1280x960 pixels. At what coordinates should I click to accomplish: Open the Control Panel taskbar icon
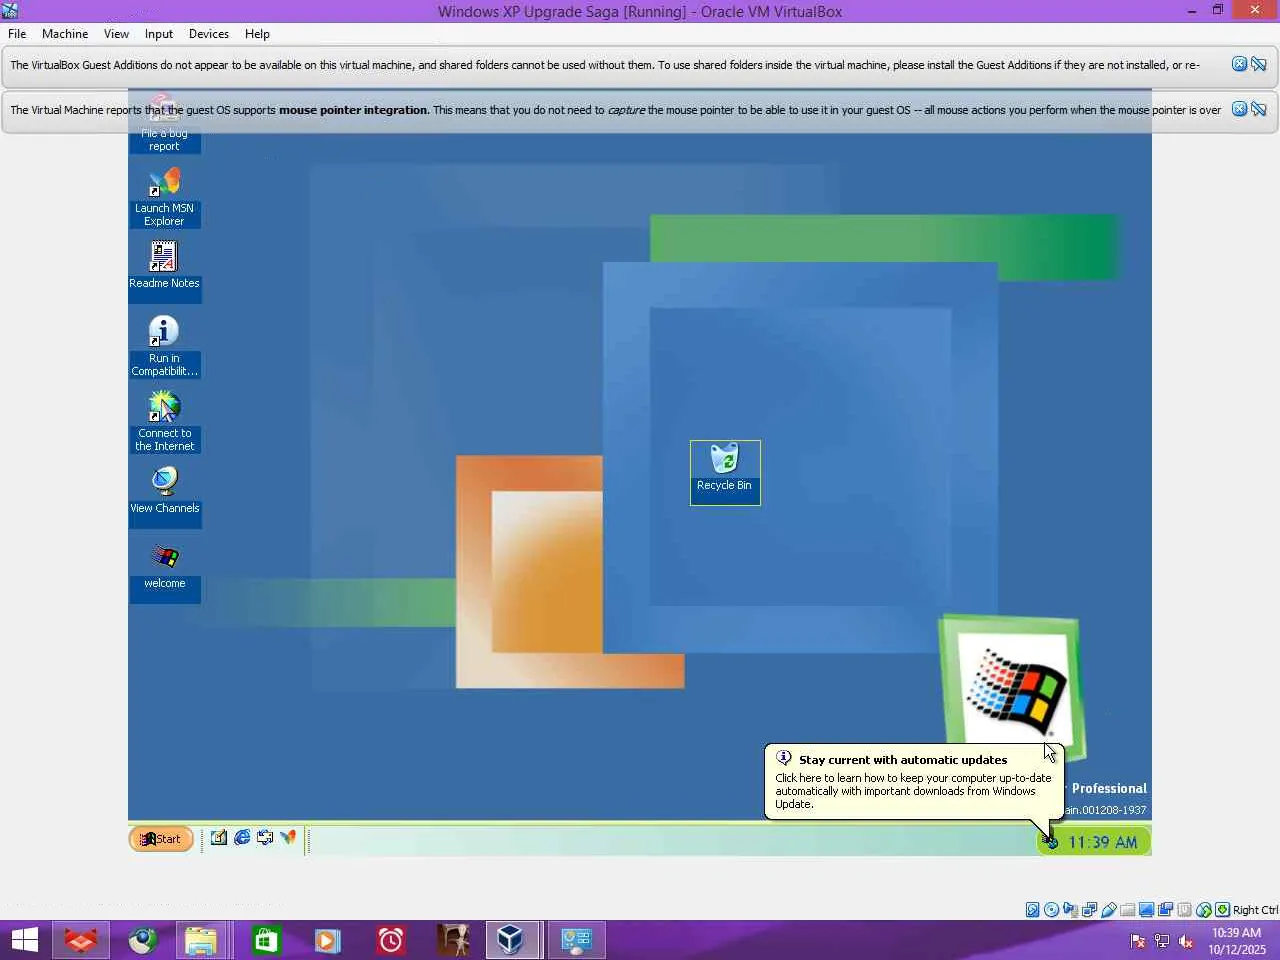pyautogui.click(x=576, y=940)
